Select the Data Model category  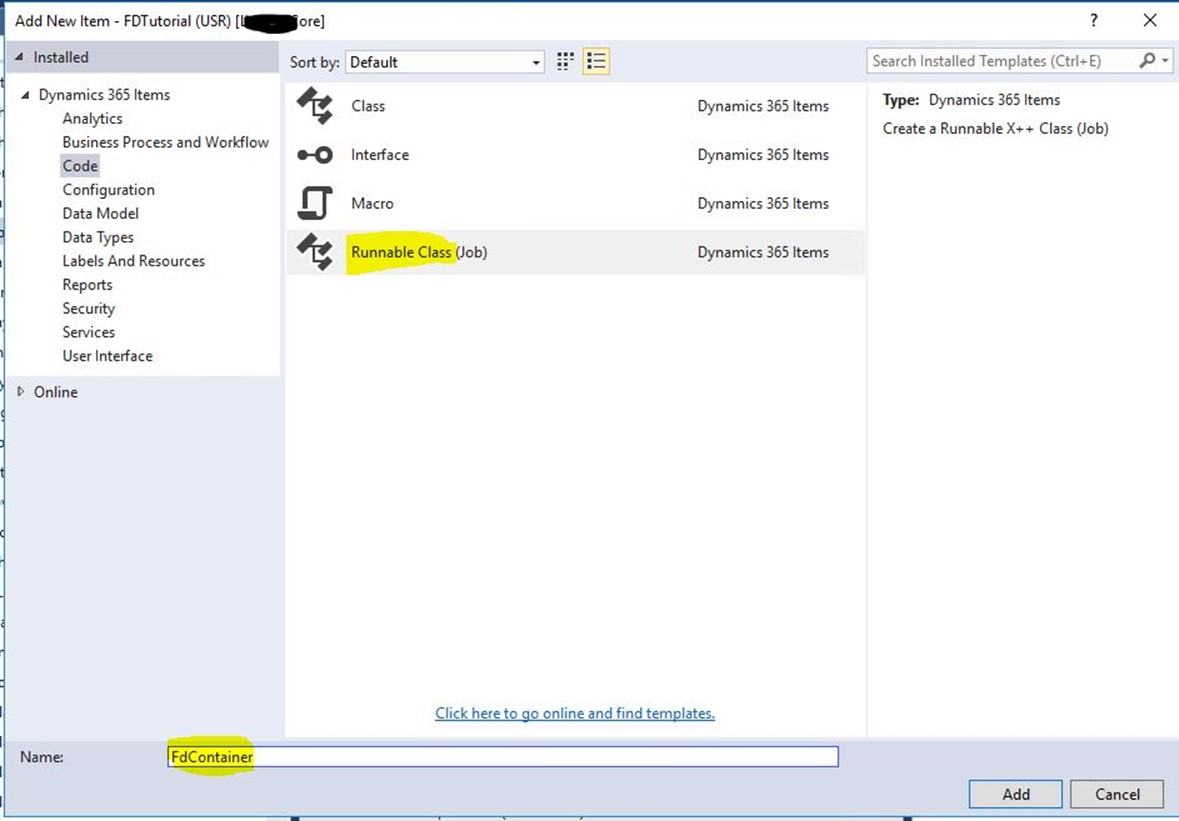pos(101,214)
